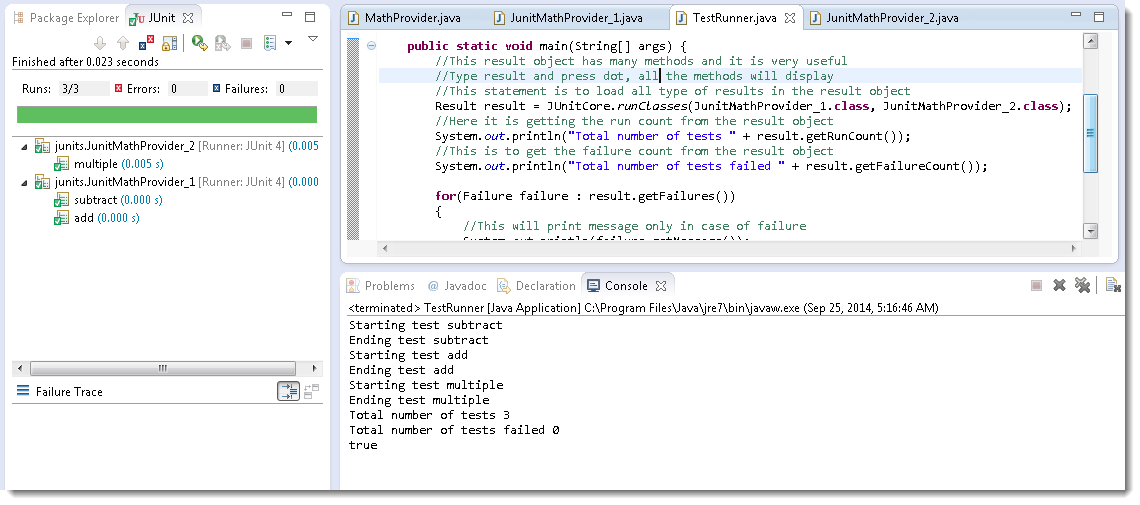Maximize the JUnit view panel
Viewport: 1140px width, 505px height.
(x=310, y=17)
